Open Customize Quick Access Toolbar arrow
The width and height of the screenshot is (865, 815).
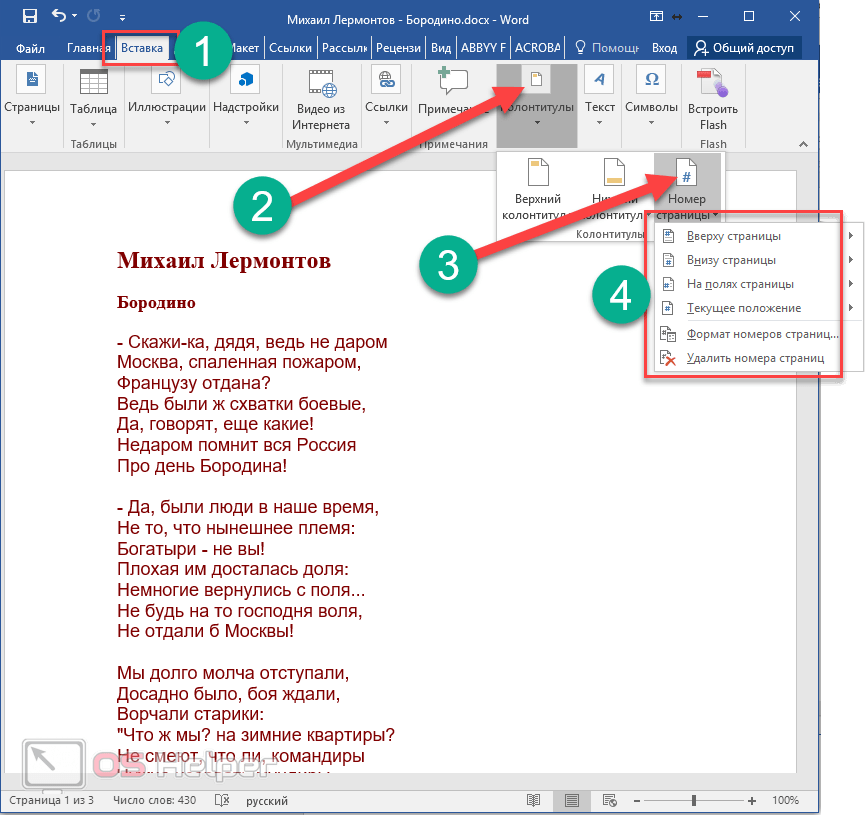(122, 18)
